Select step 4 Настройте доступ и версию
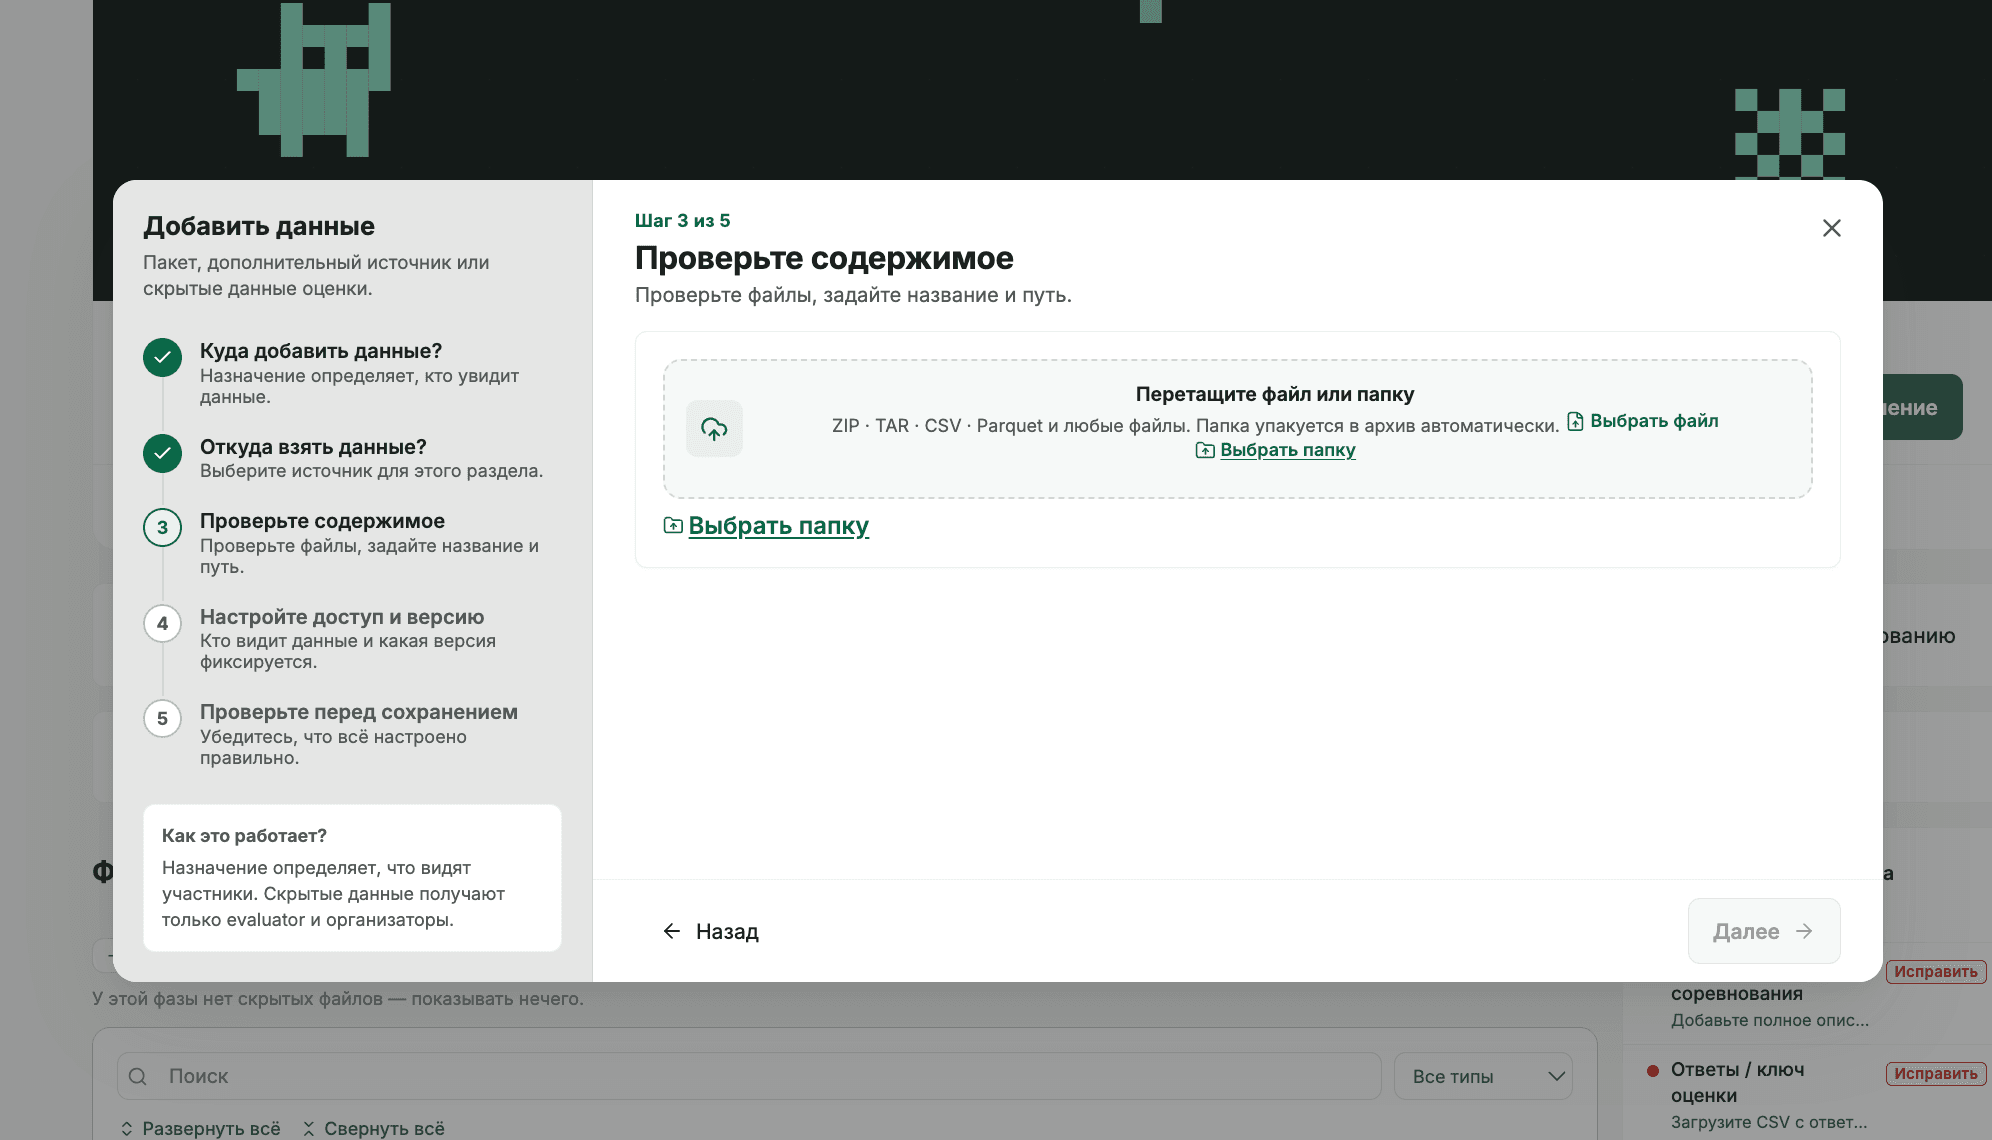1992x1140 pixels. tap(350, 638)
